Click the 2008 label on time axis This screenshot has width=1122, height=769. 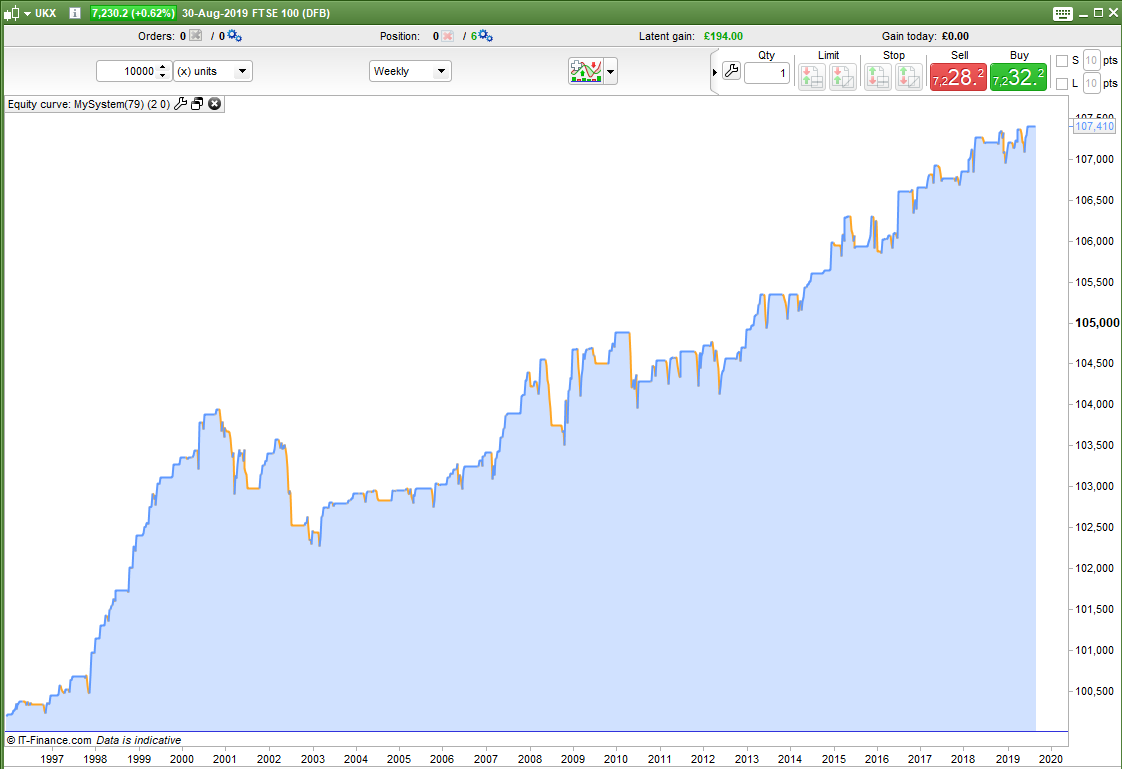(x=530, y=759)
